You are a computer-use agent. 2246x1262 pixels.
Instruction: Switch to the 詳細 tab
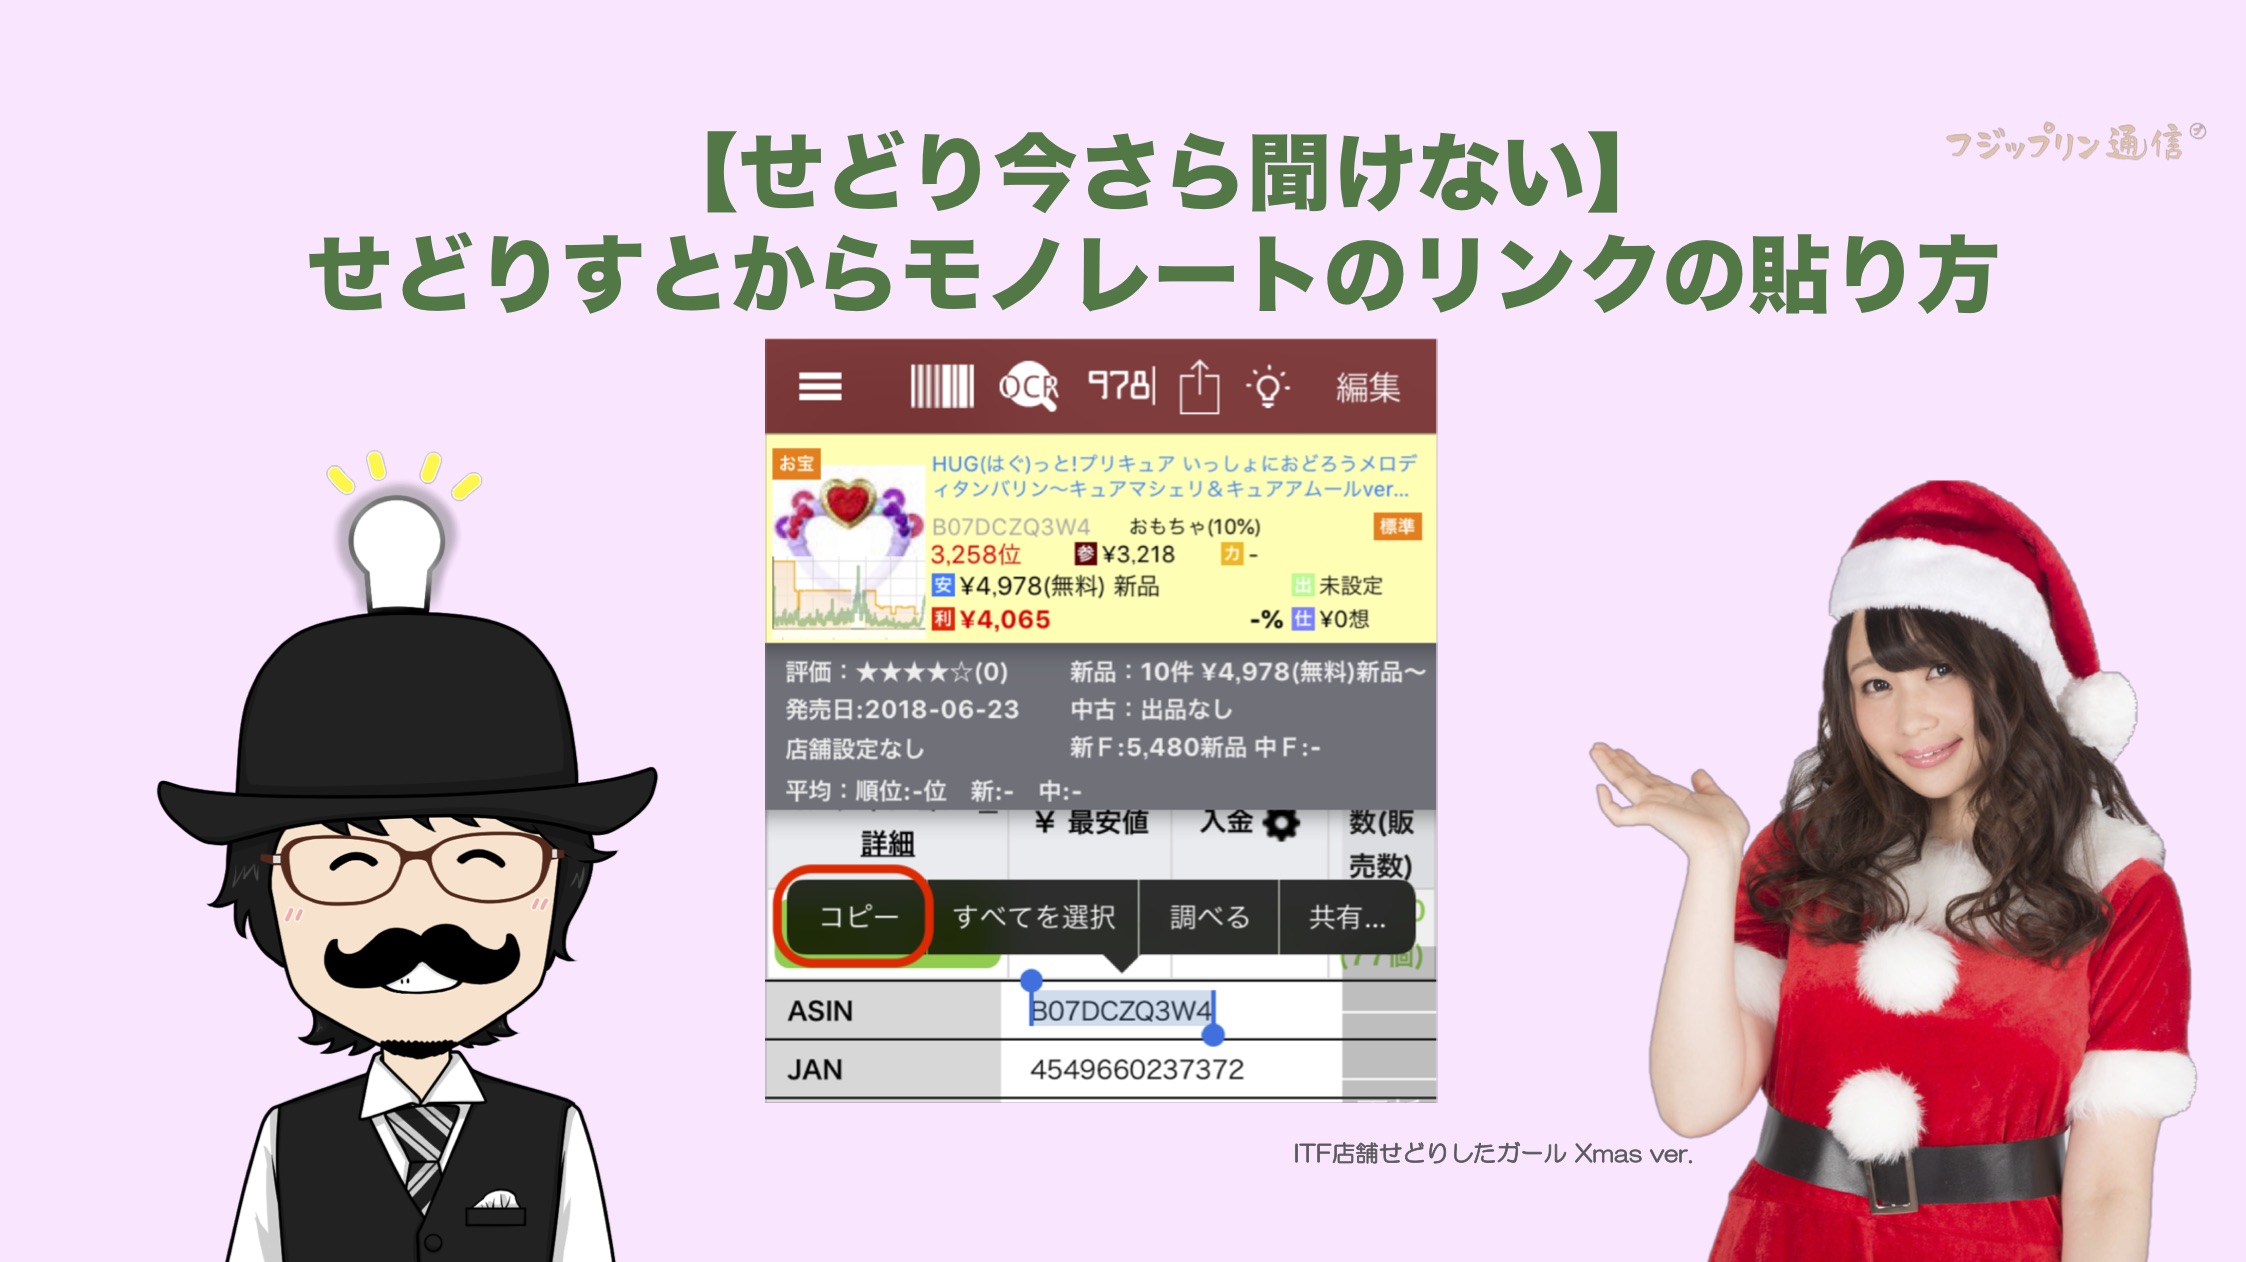(x=887, y=844)
